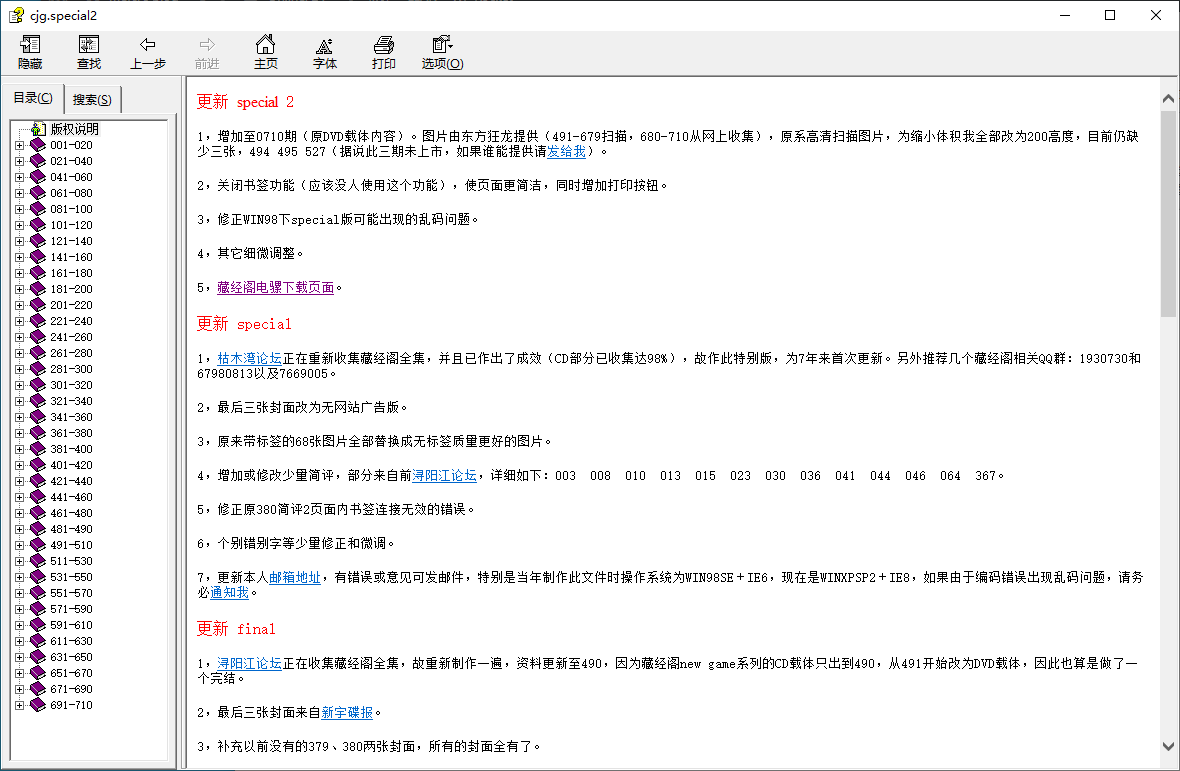Click the Font (字体) toolbar icon
Image resolution: width=1180 pixels, height=771 pixels.
pos(324,52)
